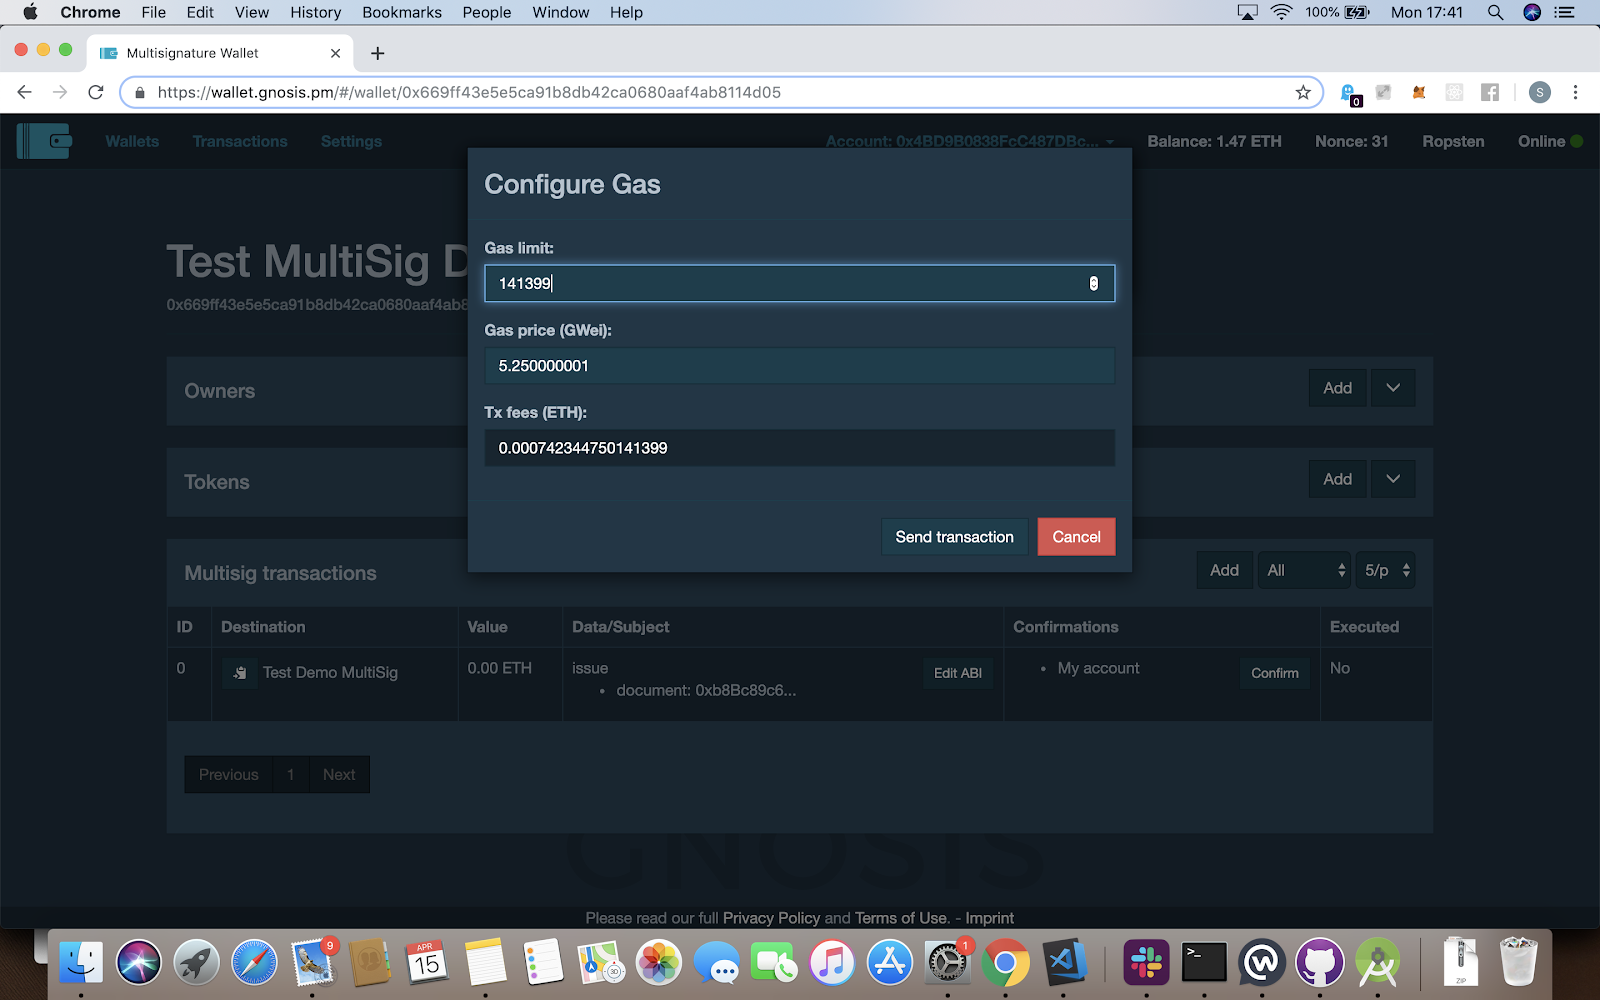Expand the Owners section dropdown arrow
The height and width of the screenshot is (1000, 1600).
[x=1393, y=388]
